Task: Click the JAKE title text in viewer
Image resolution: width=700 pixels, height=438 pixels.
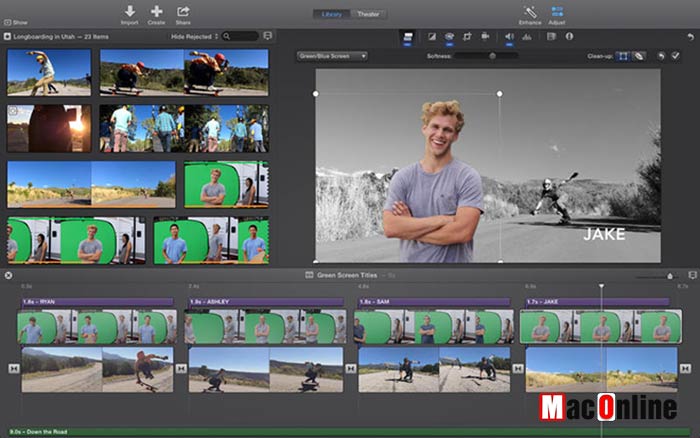Action: (604, 234)
